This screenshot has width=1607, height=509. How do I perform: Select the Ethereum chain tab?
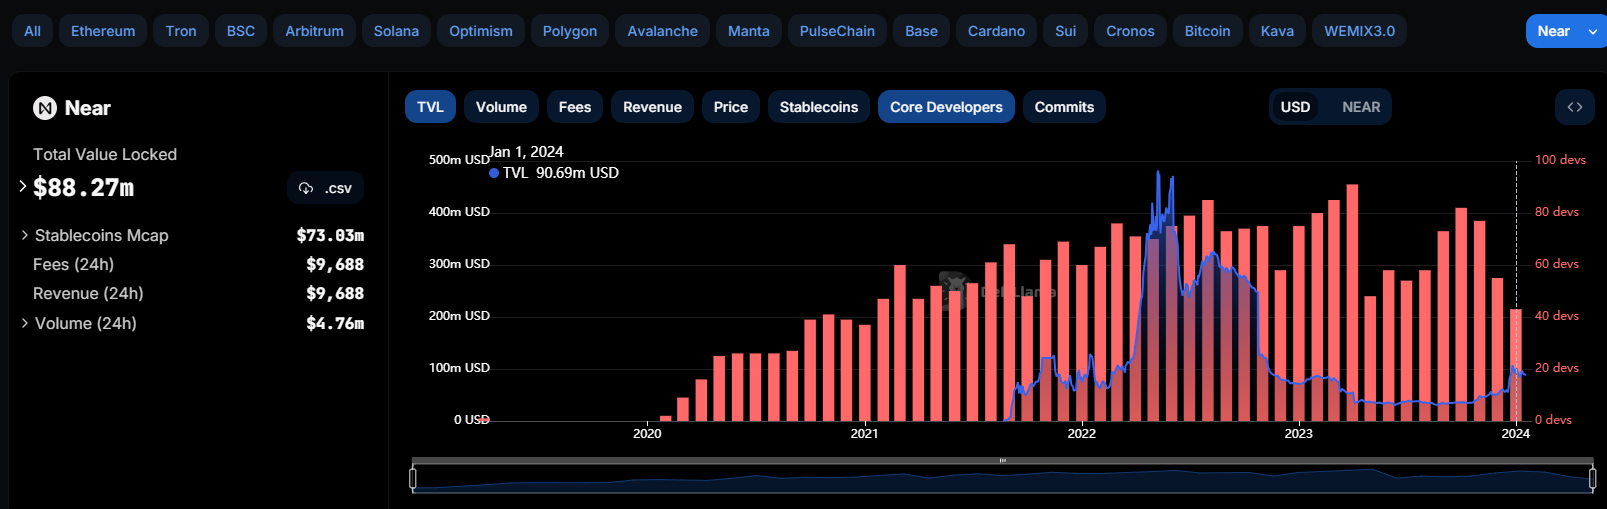click(x=103, y=31)
